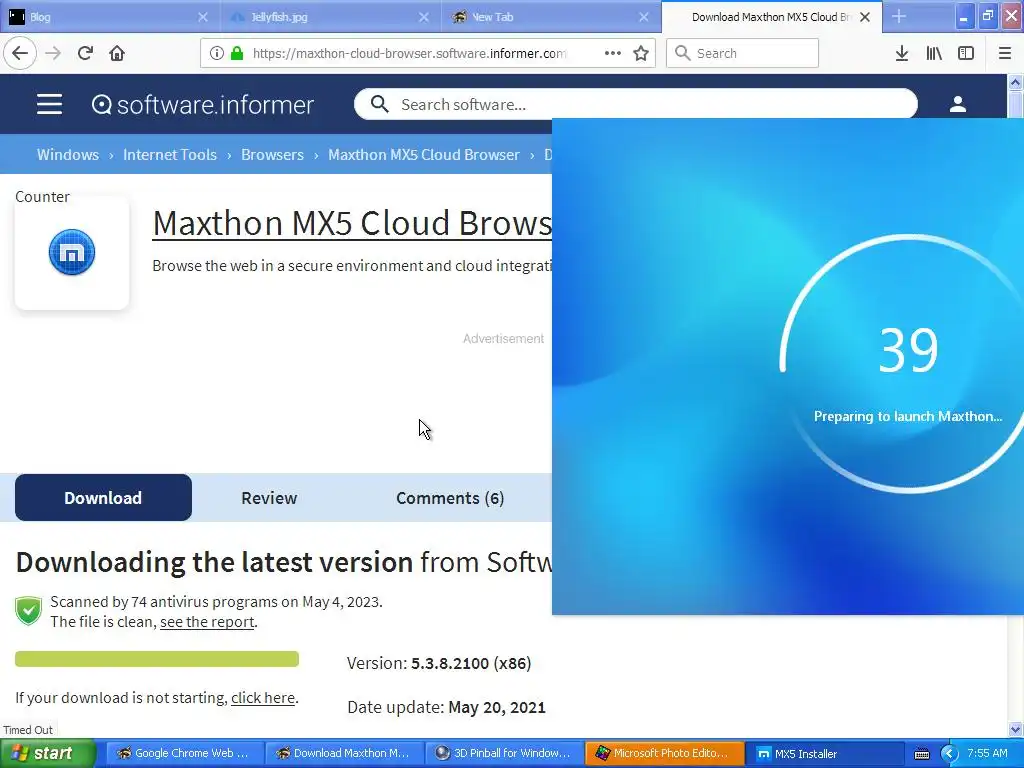
Task: Click the site search magnifier icon
Action: coord(379,104)
